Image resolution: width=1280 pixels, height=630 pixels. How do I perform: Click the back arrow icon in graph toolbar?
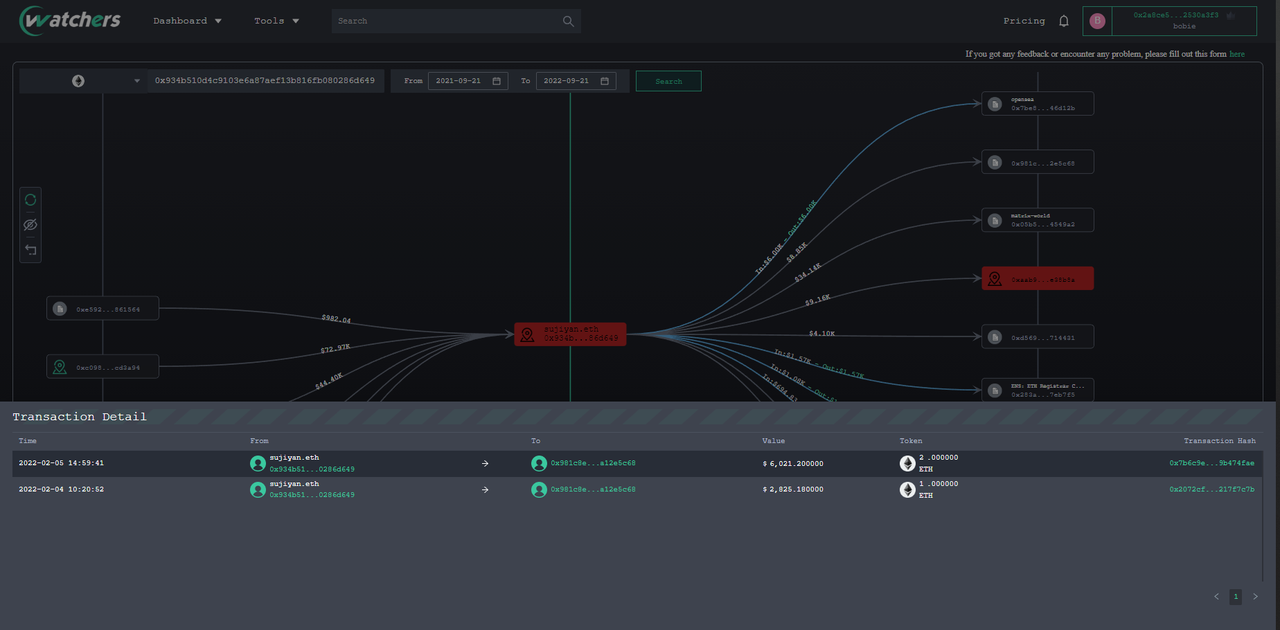(x=30, y=250)
